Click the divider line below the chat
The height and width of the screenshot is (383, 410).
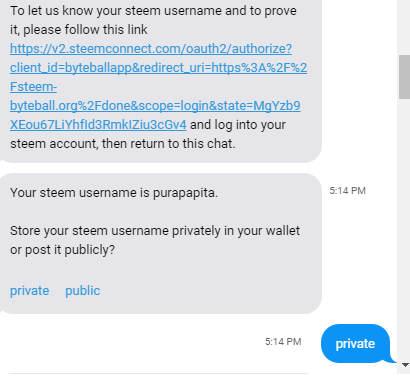pos(159,373)
